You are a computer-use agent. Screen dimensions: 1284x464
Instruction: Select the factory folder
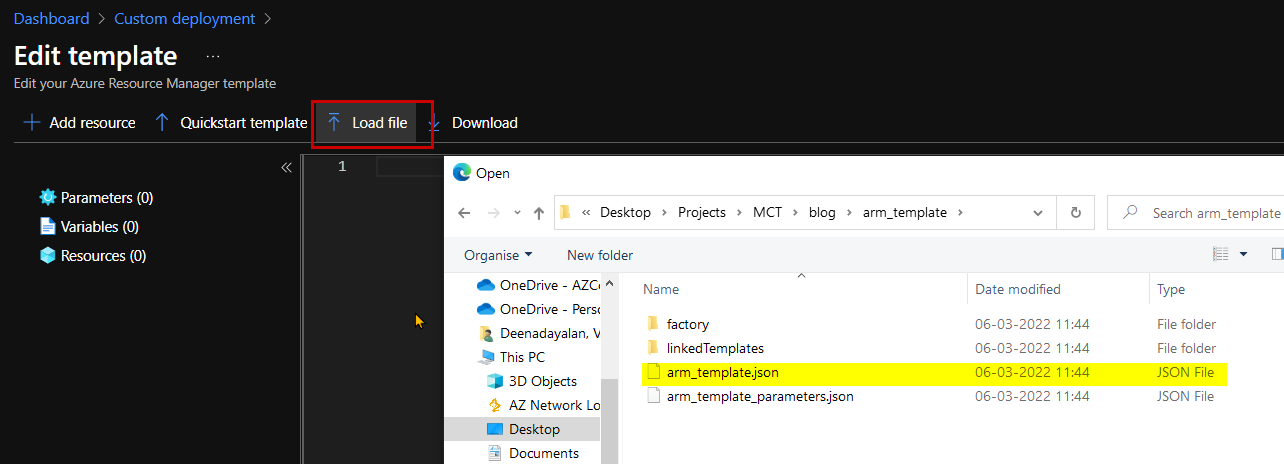688,324
